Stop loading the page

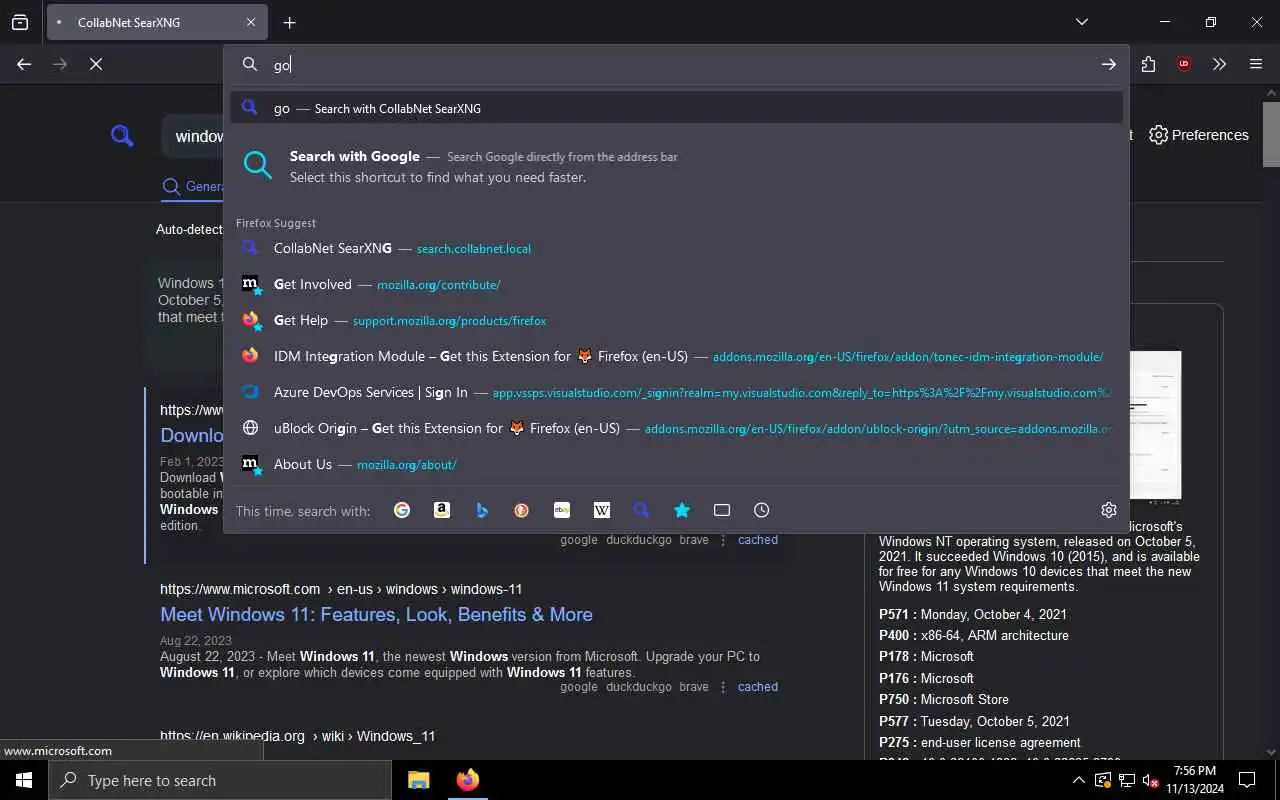96,64
